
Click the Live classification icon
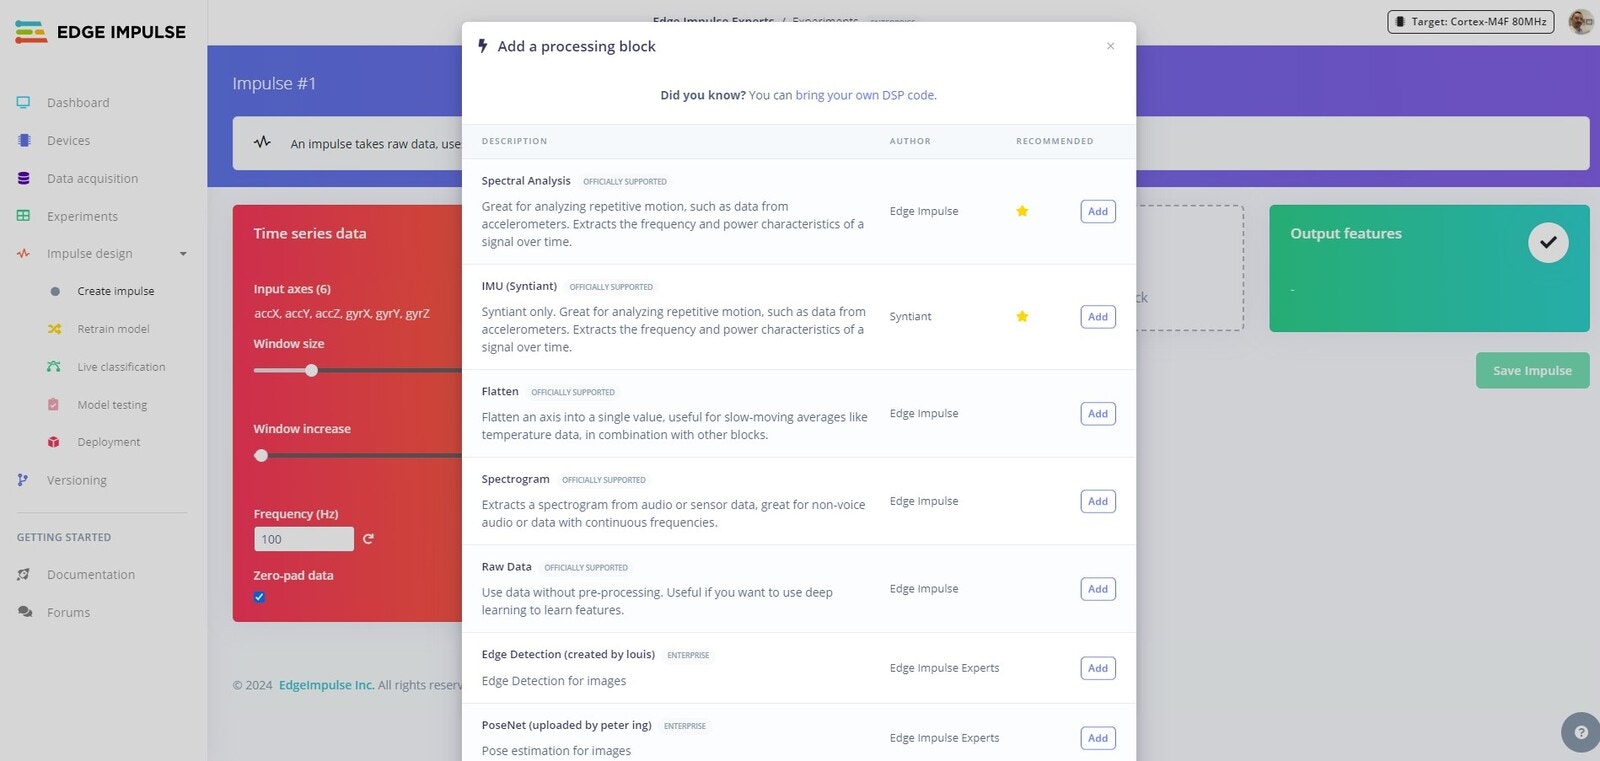pyautogui.click(x=54, y=367)
